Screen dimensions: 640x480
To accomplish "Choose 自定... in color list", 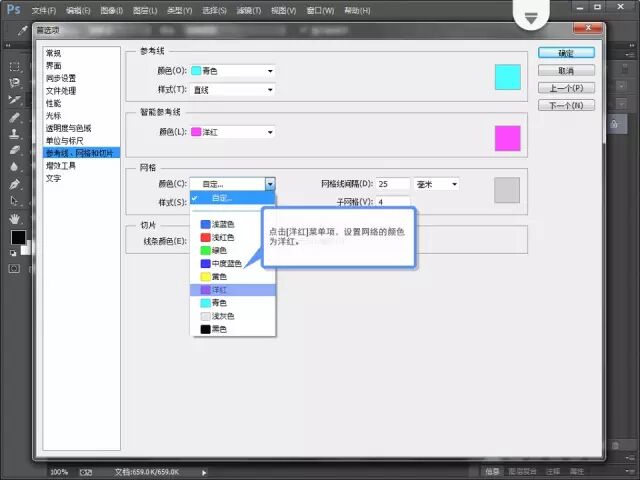I will pos(233,198).
